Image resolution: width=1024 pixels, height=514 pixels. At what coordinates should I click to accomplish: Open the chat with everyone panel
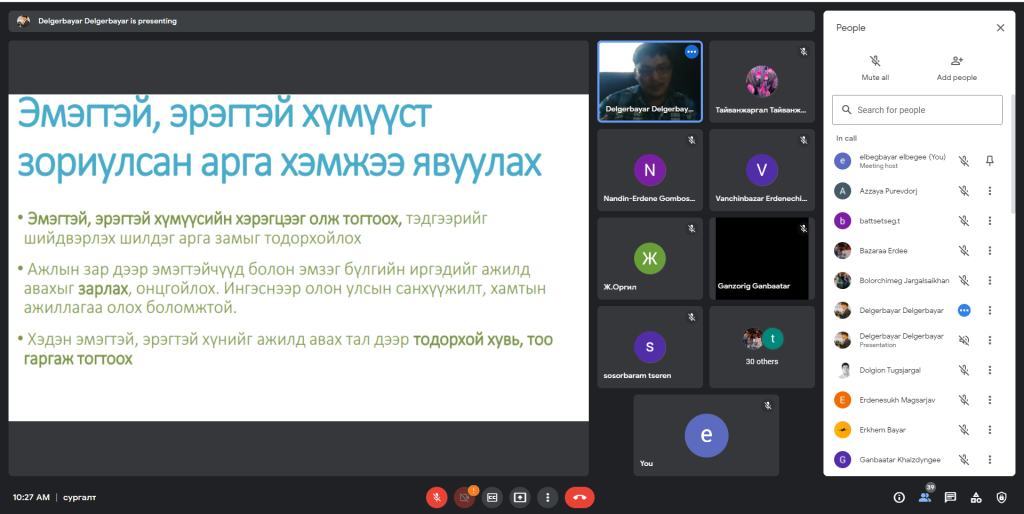pos(950,497)
